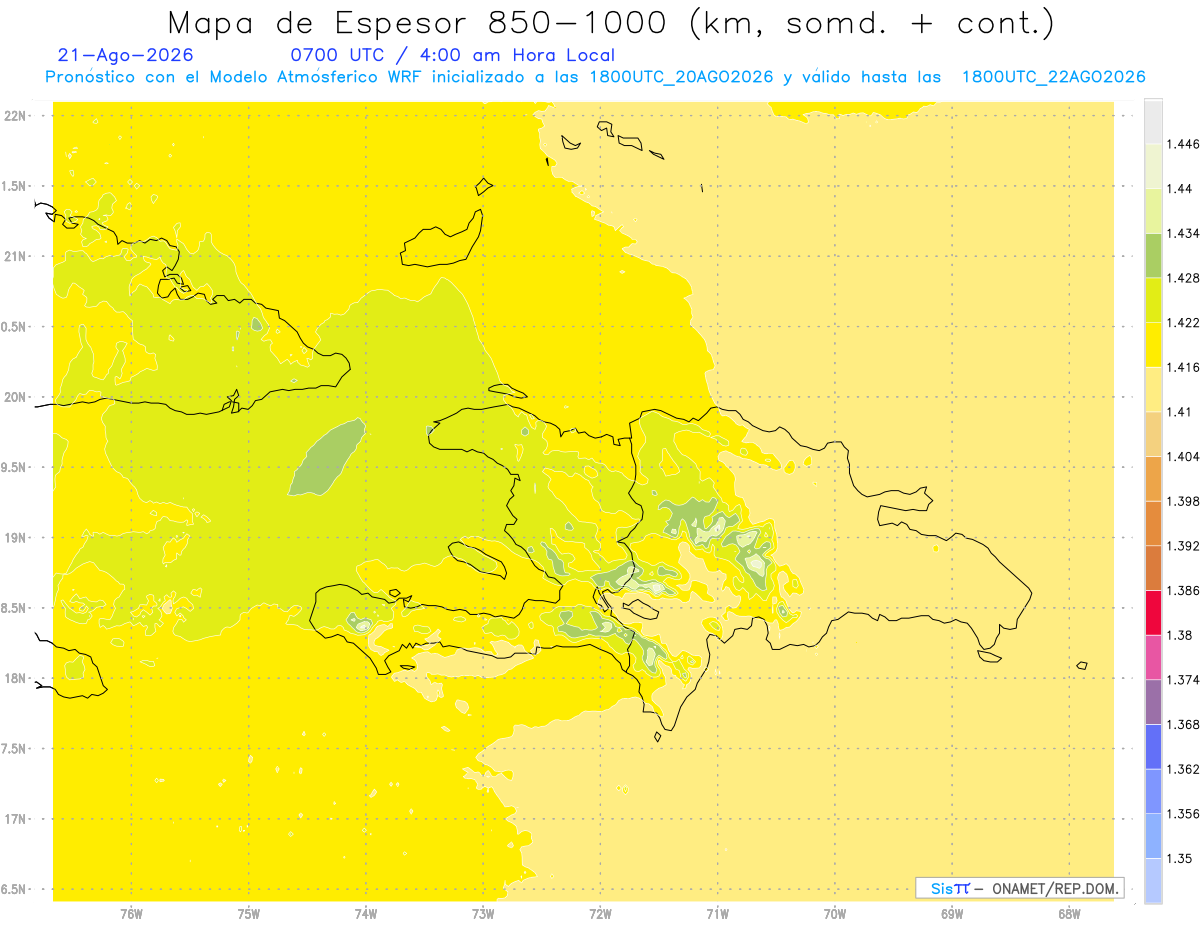Image resolution: width=1200 pixels, height=927 pixels.
Task: Click the 18N latitude axis label
Action: [x=17, y=679]
